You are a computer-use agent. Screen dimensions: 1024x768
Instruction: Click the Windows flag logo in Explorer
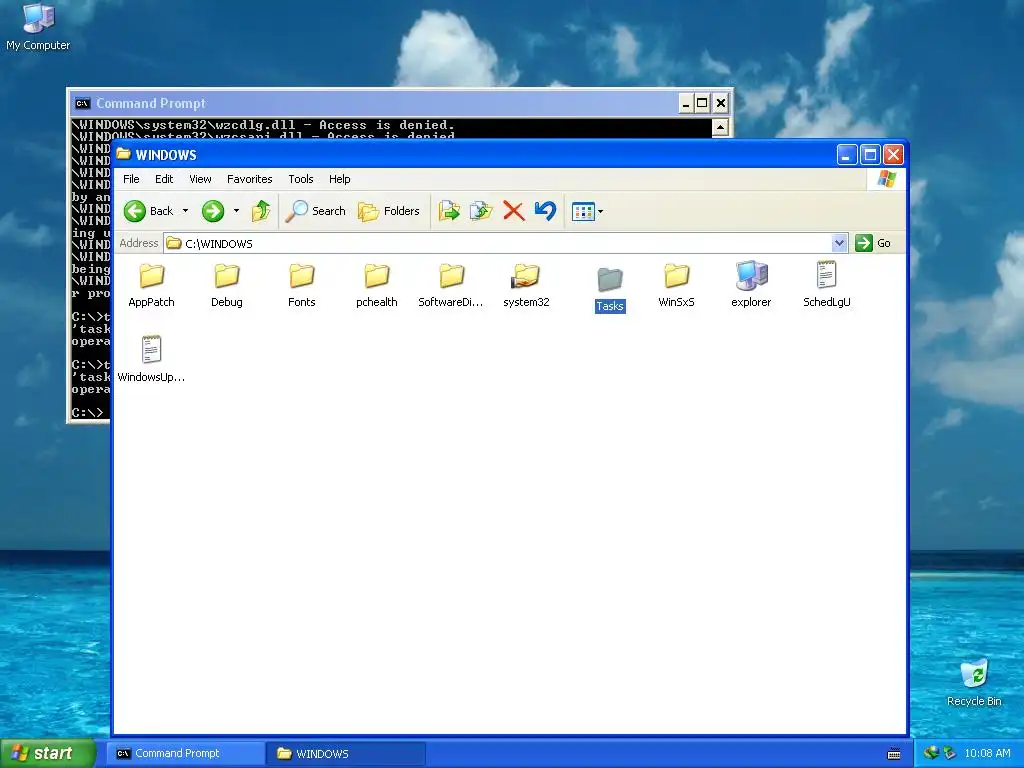pos(887,179)
